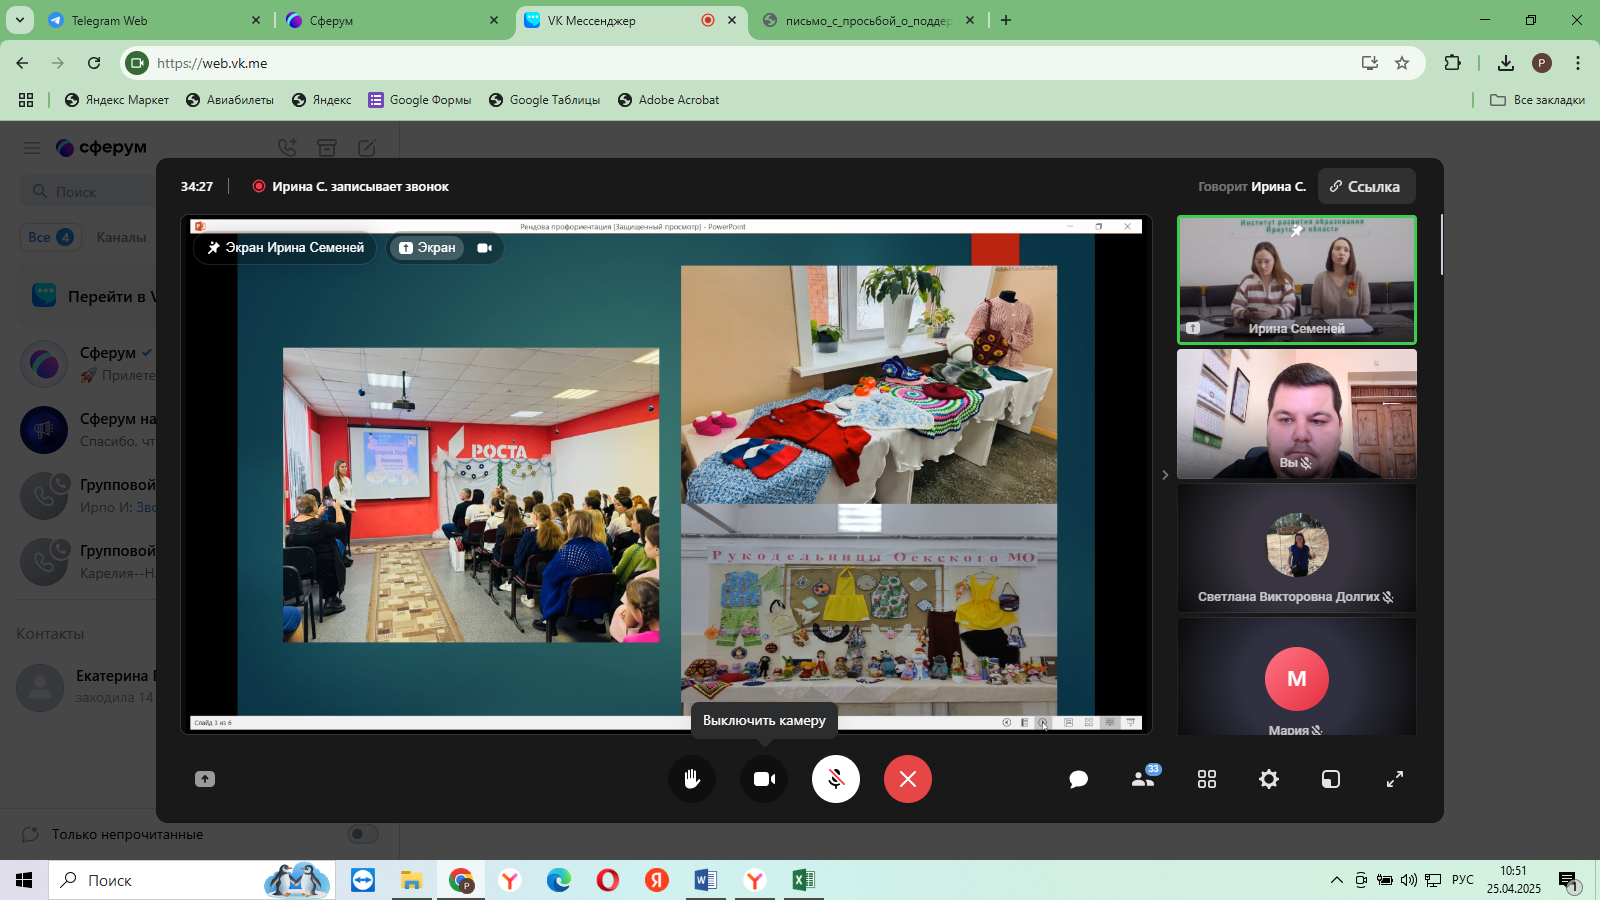Focus the Поиск chat search field
Viewport: 1600px width, 900px height.
pos(88,191)
